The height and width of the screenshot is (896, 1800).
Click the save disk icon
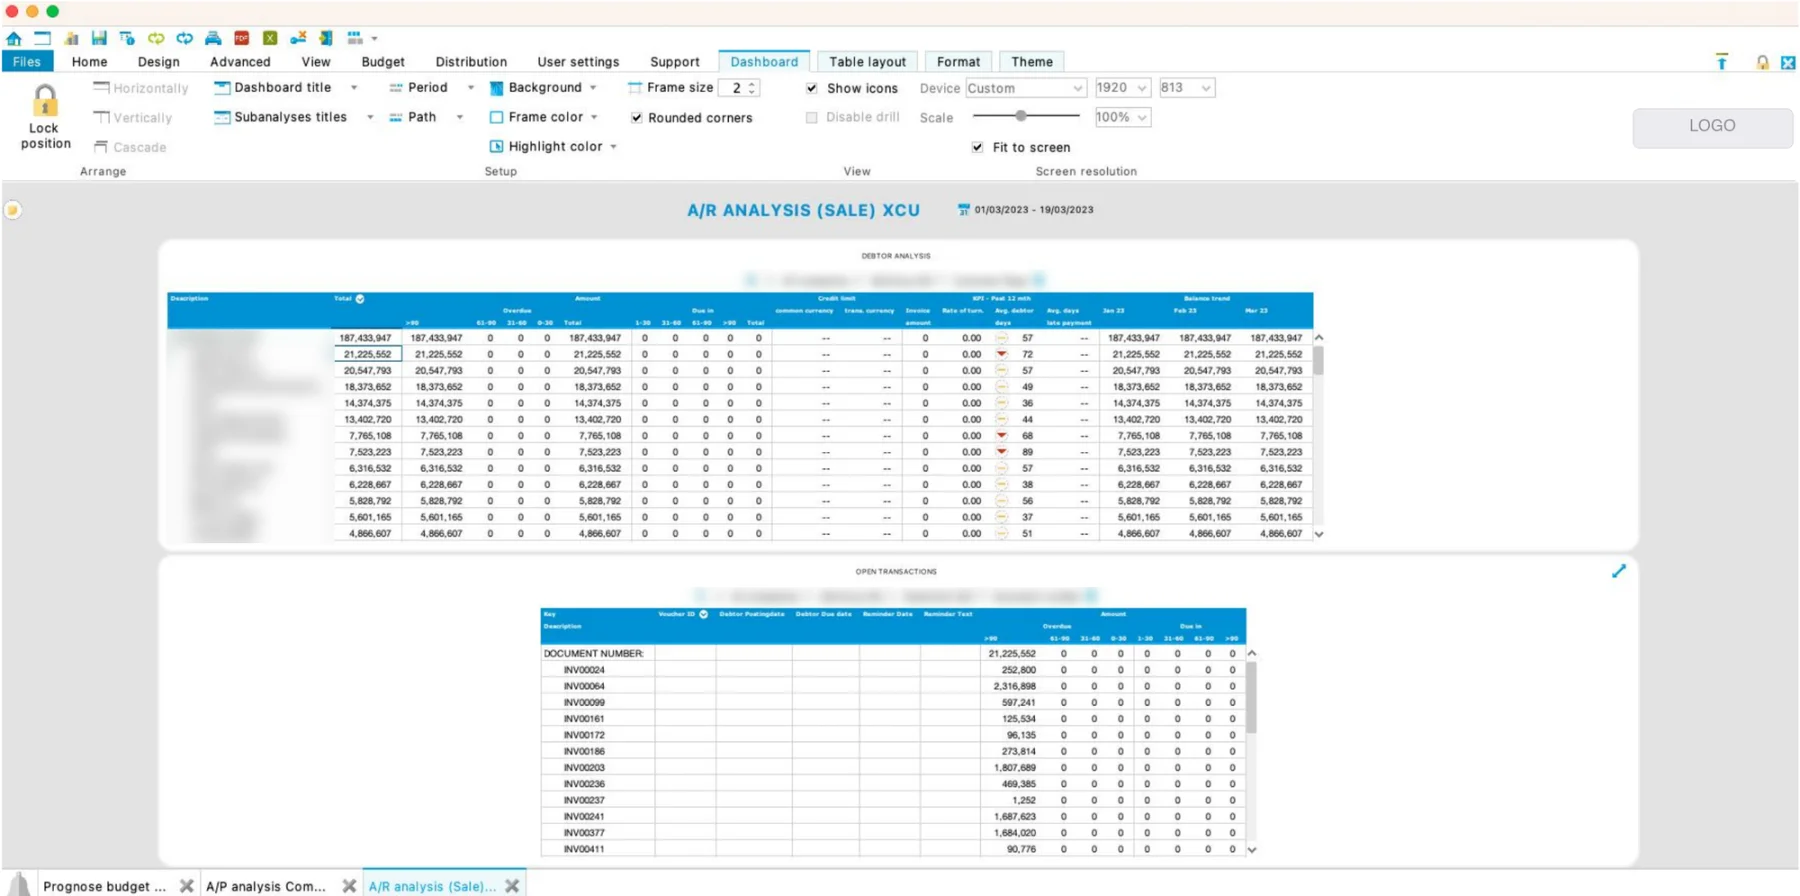(x=99, y=38)
